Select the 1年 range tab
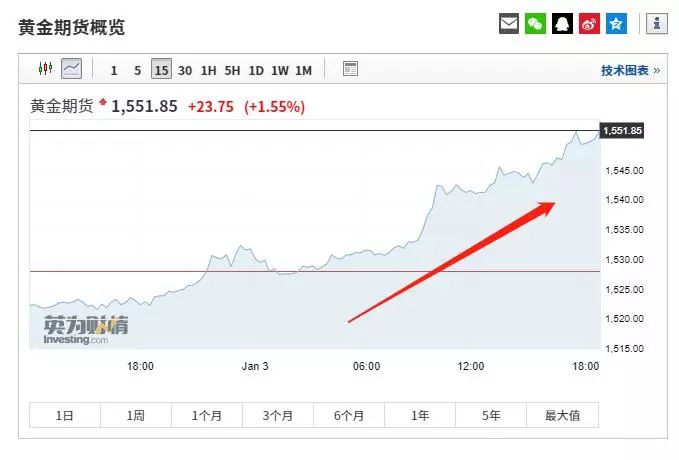 (420, 416)
